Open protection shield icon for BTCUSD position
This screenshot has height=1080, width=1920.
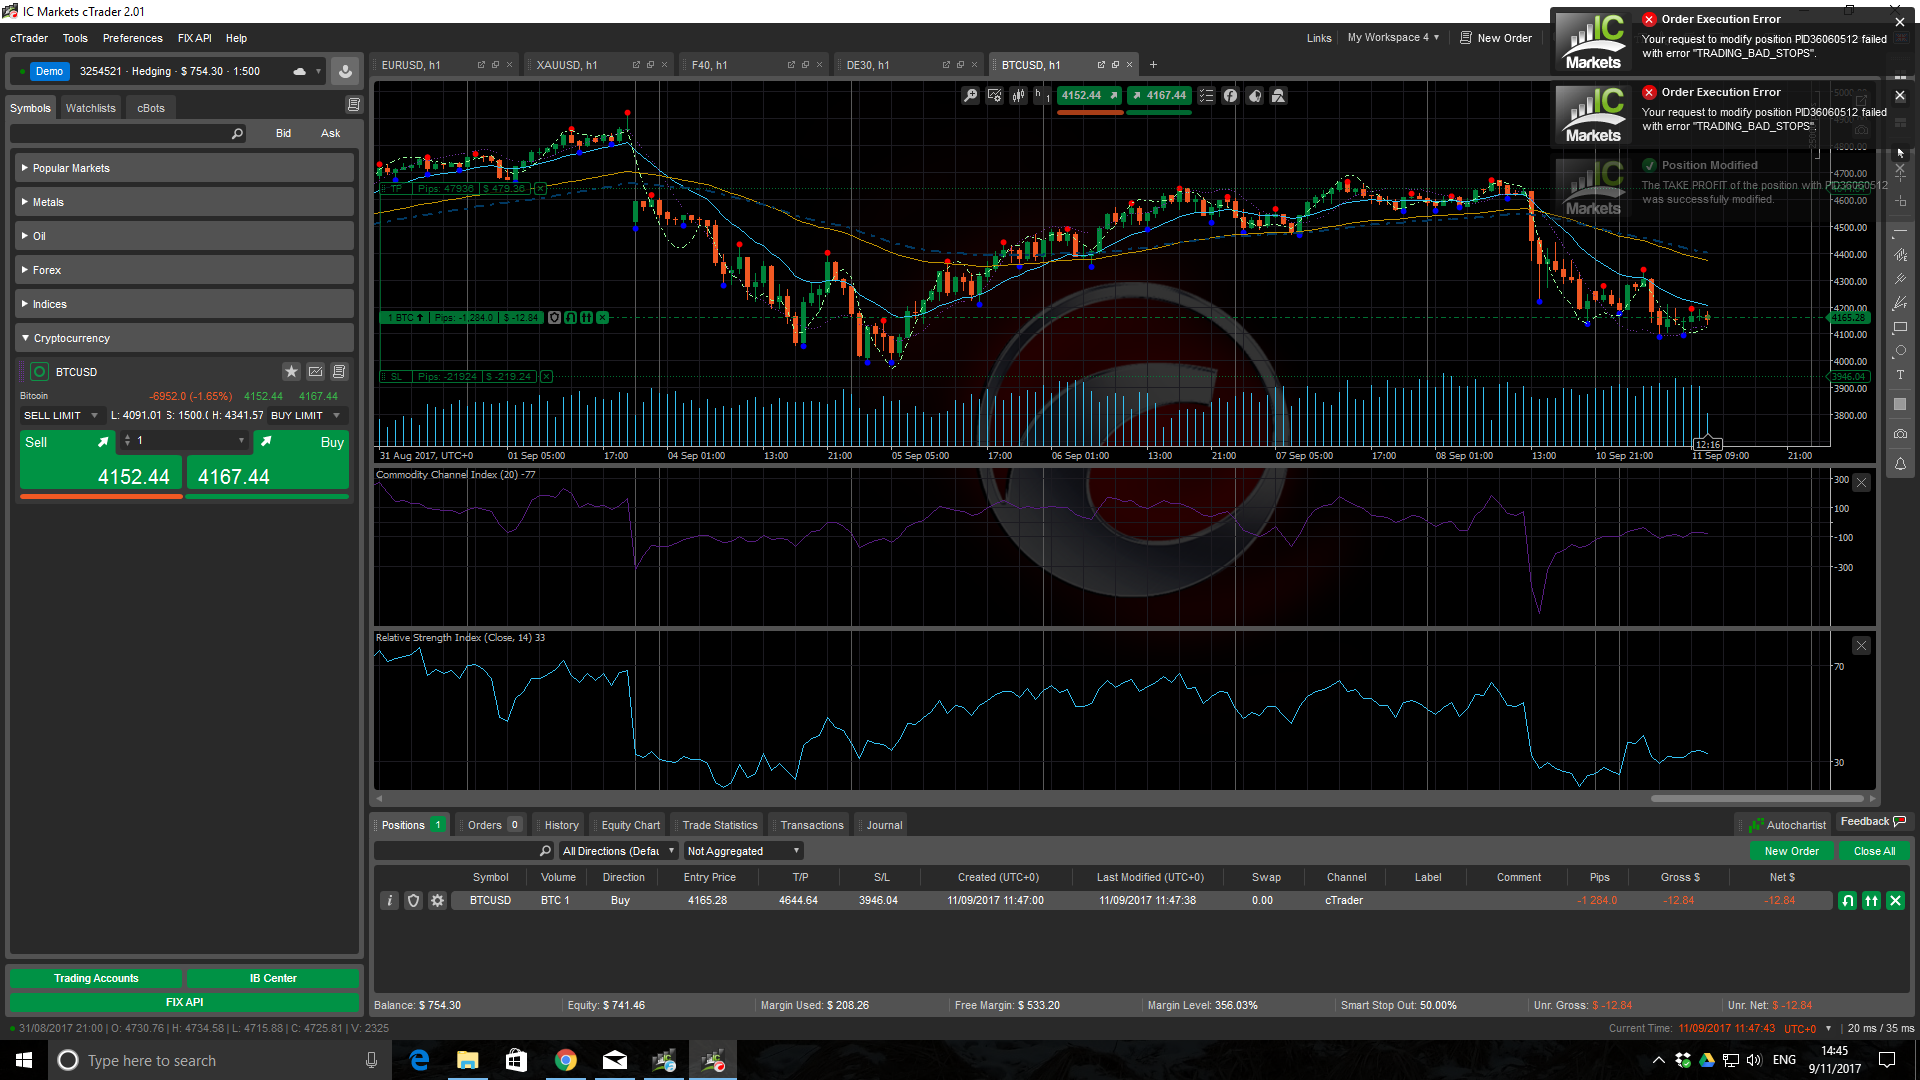coord(413,901)
